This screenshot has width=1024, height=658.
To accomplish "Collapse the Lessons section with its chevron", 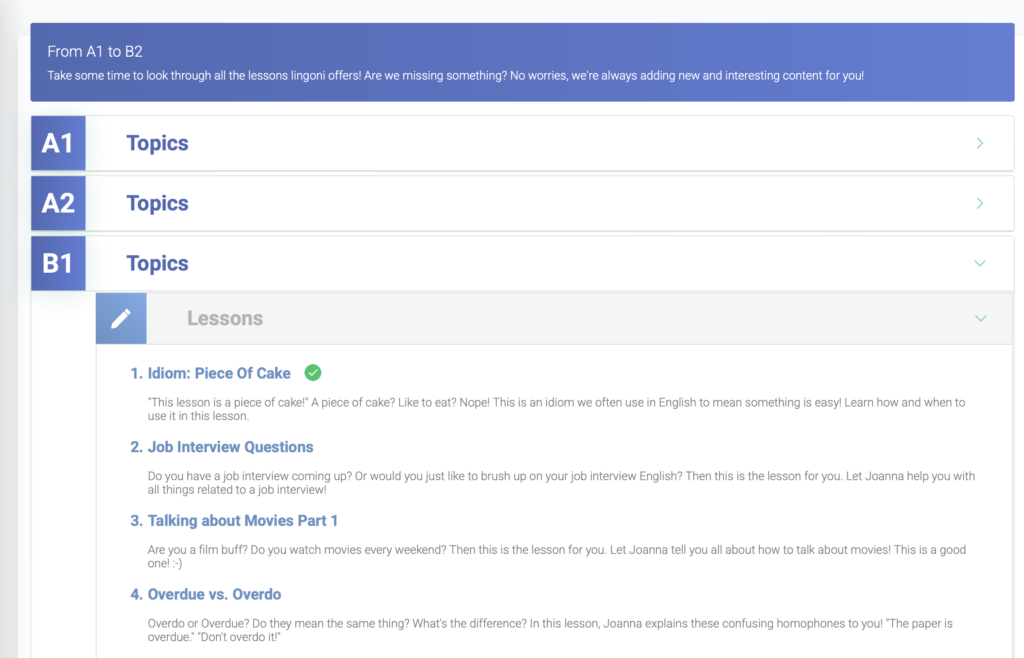I will (980, 318).
